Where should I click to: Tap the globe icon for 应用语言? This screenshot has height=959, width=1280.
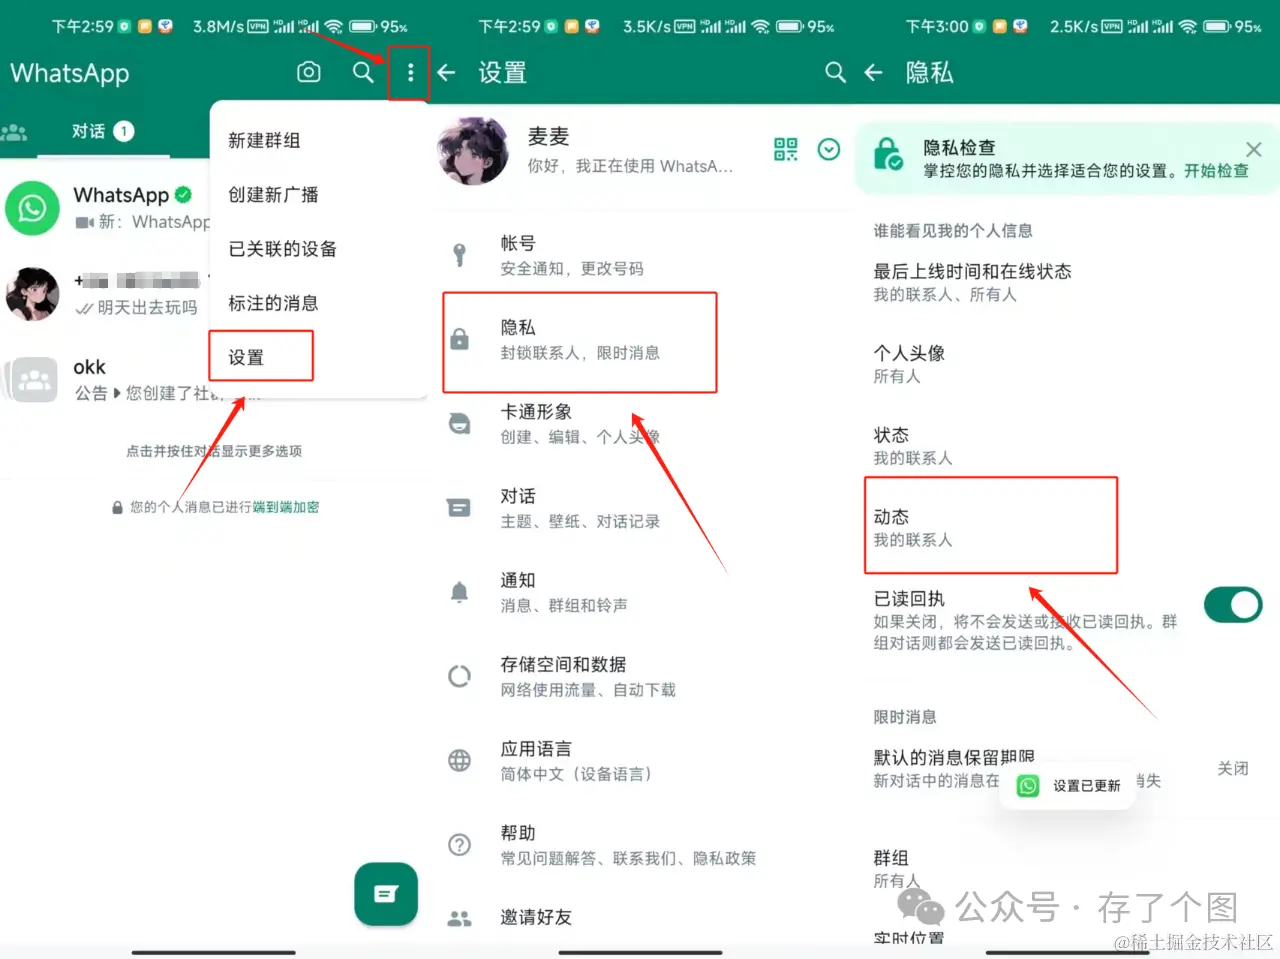pyautogui.click(x=459, y=760)
